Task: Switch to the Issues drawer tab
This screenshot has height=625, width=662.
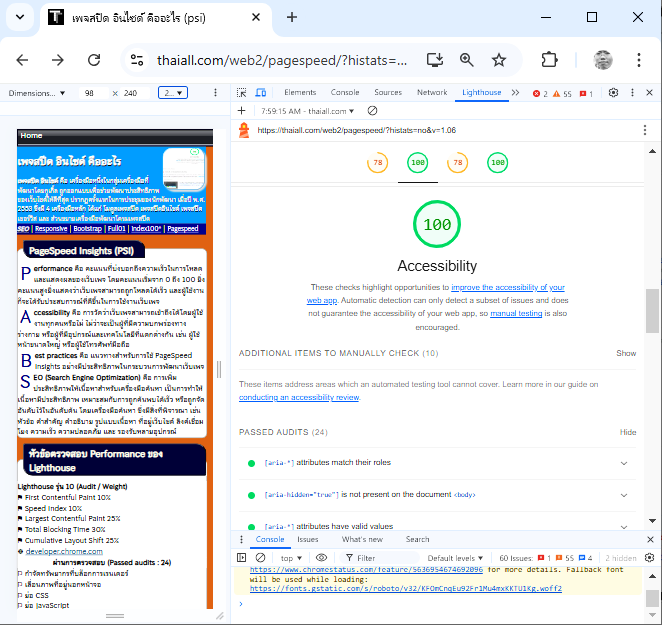Action: pos(307,539)
